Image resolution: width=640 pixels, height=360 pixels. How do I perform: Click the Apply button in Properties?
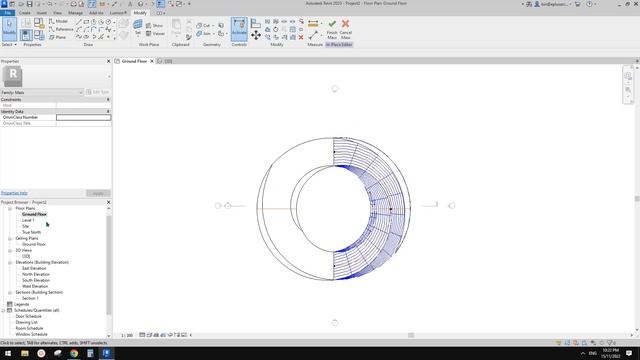coord(98,193)
